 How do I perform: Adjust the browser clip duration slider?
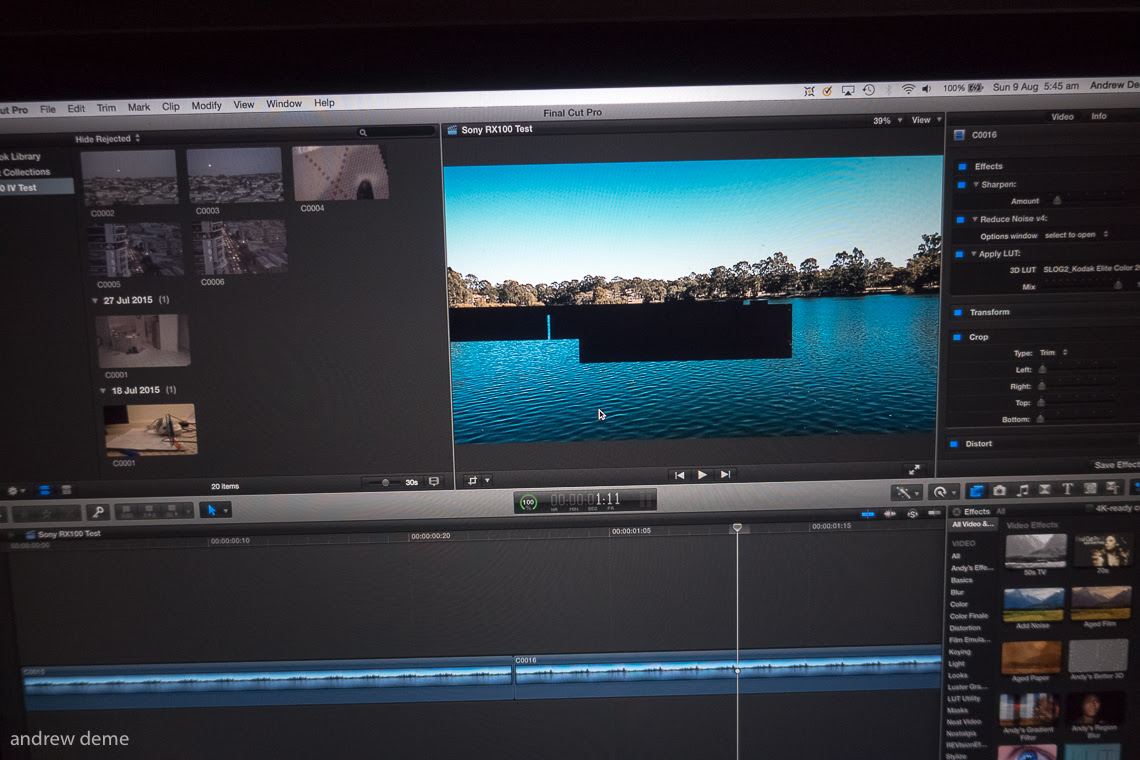point(384,482)
